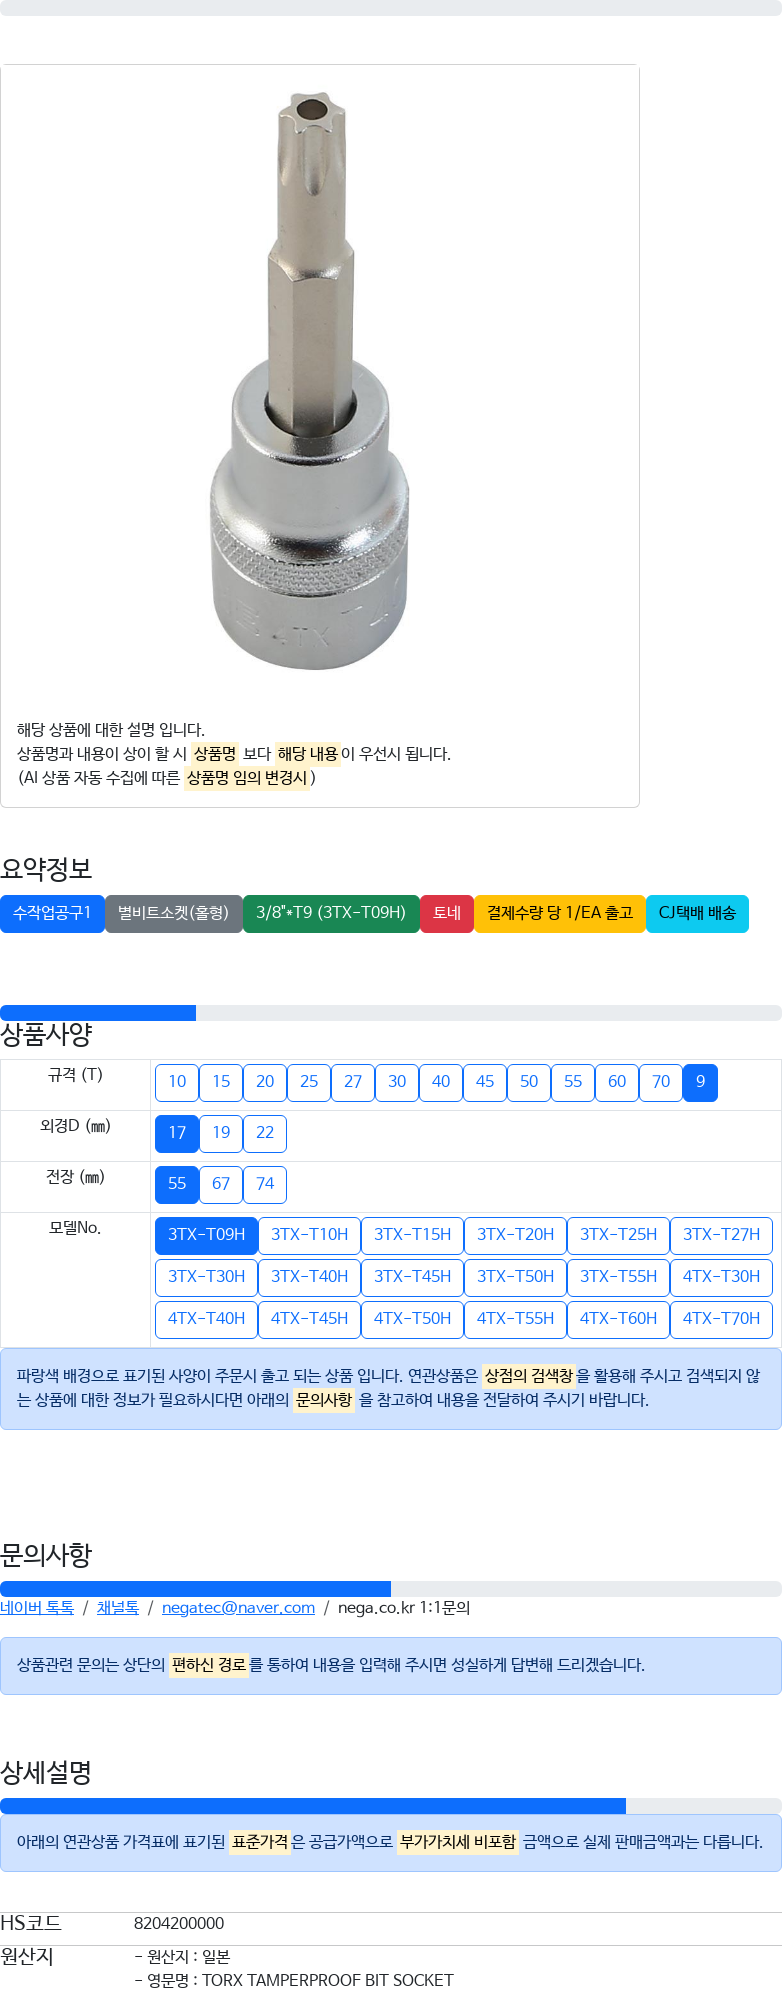Select size T 10 option

177,1082
